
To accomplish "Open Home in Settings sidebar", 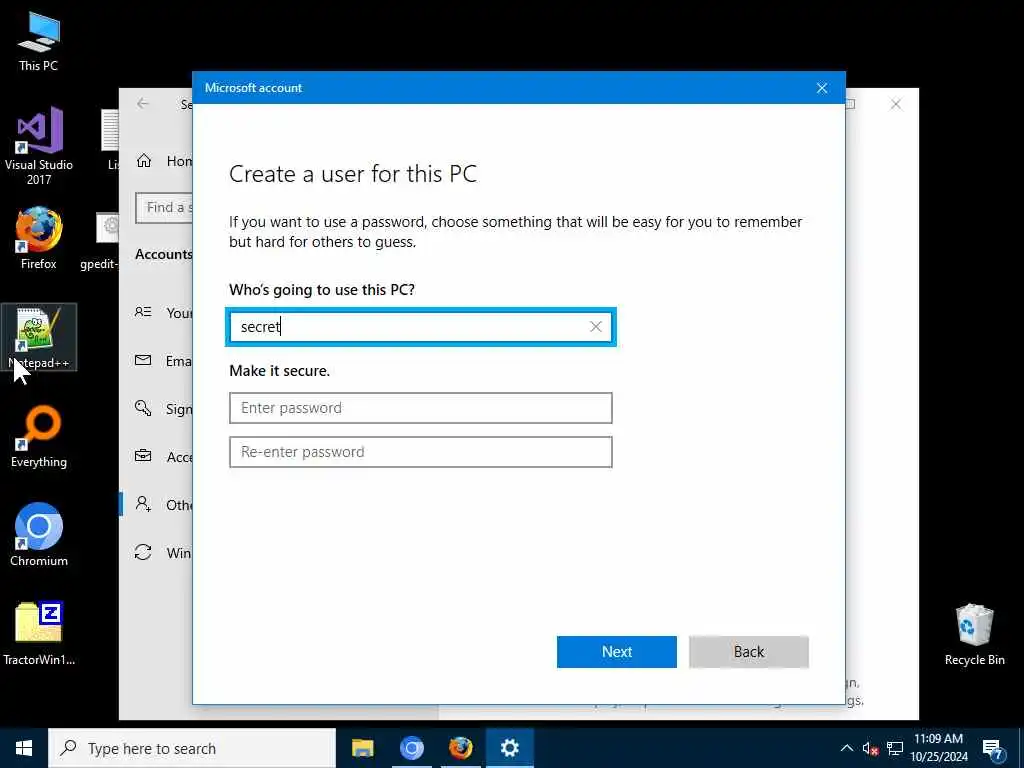I will (x=163, y=161).
